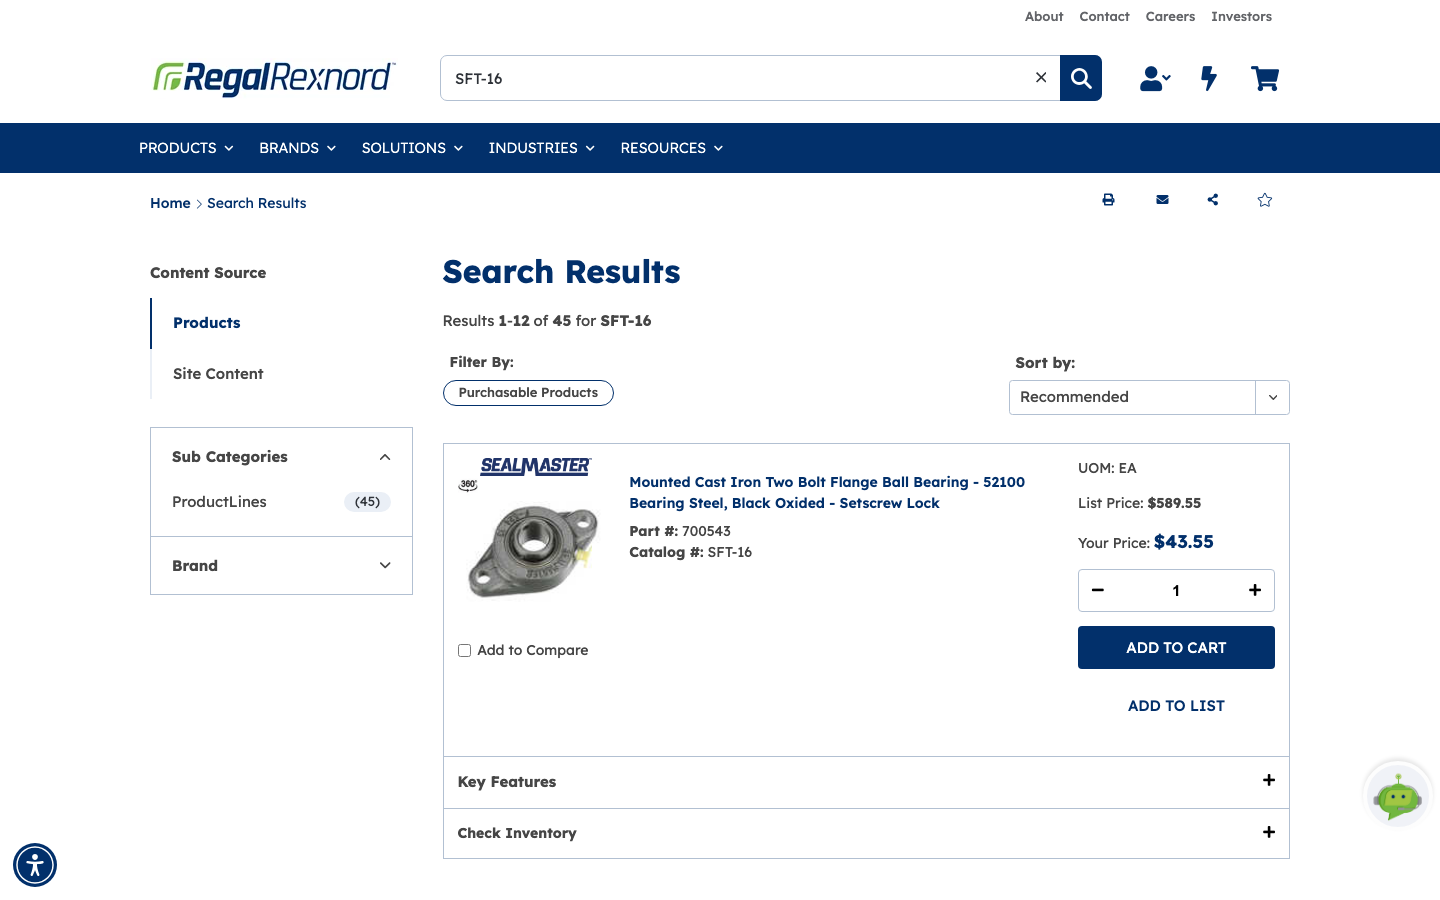Open the Investors link in header

point(1241,17)
